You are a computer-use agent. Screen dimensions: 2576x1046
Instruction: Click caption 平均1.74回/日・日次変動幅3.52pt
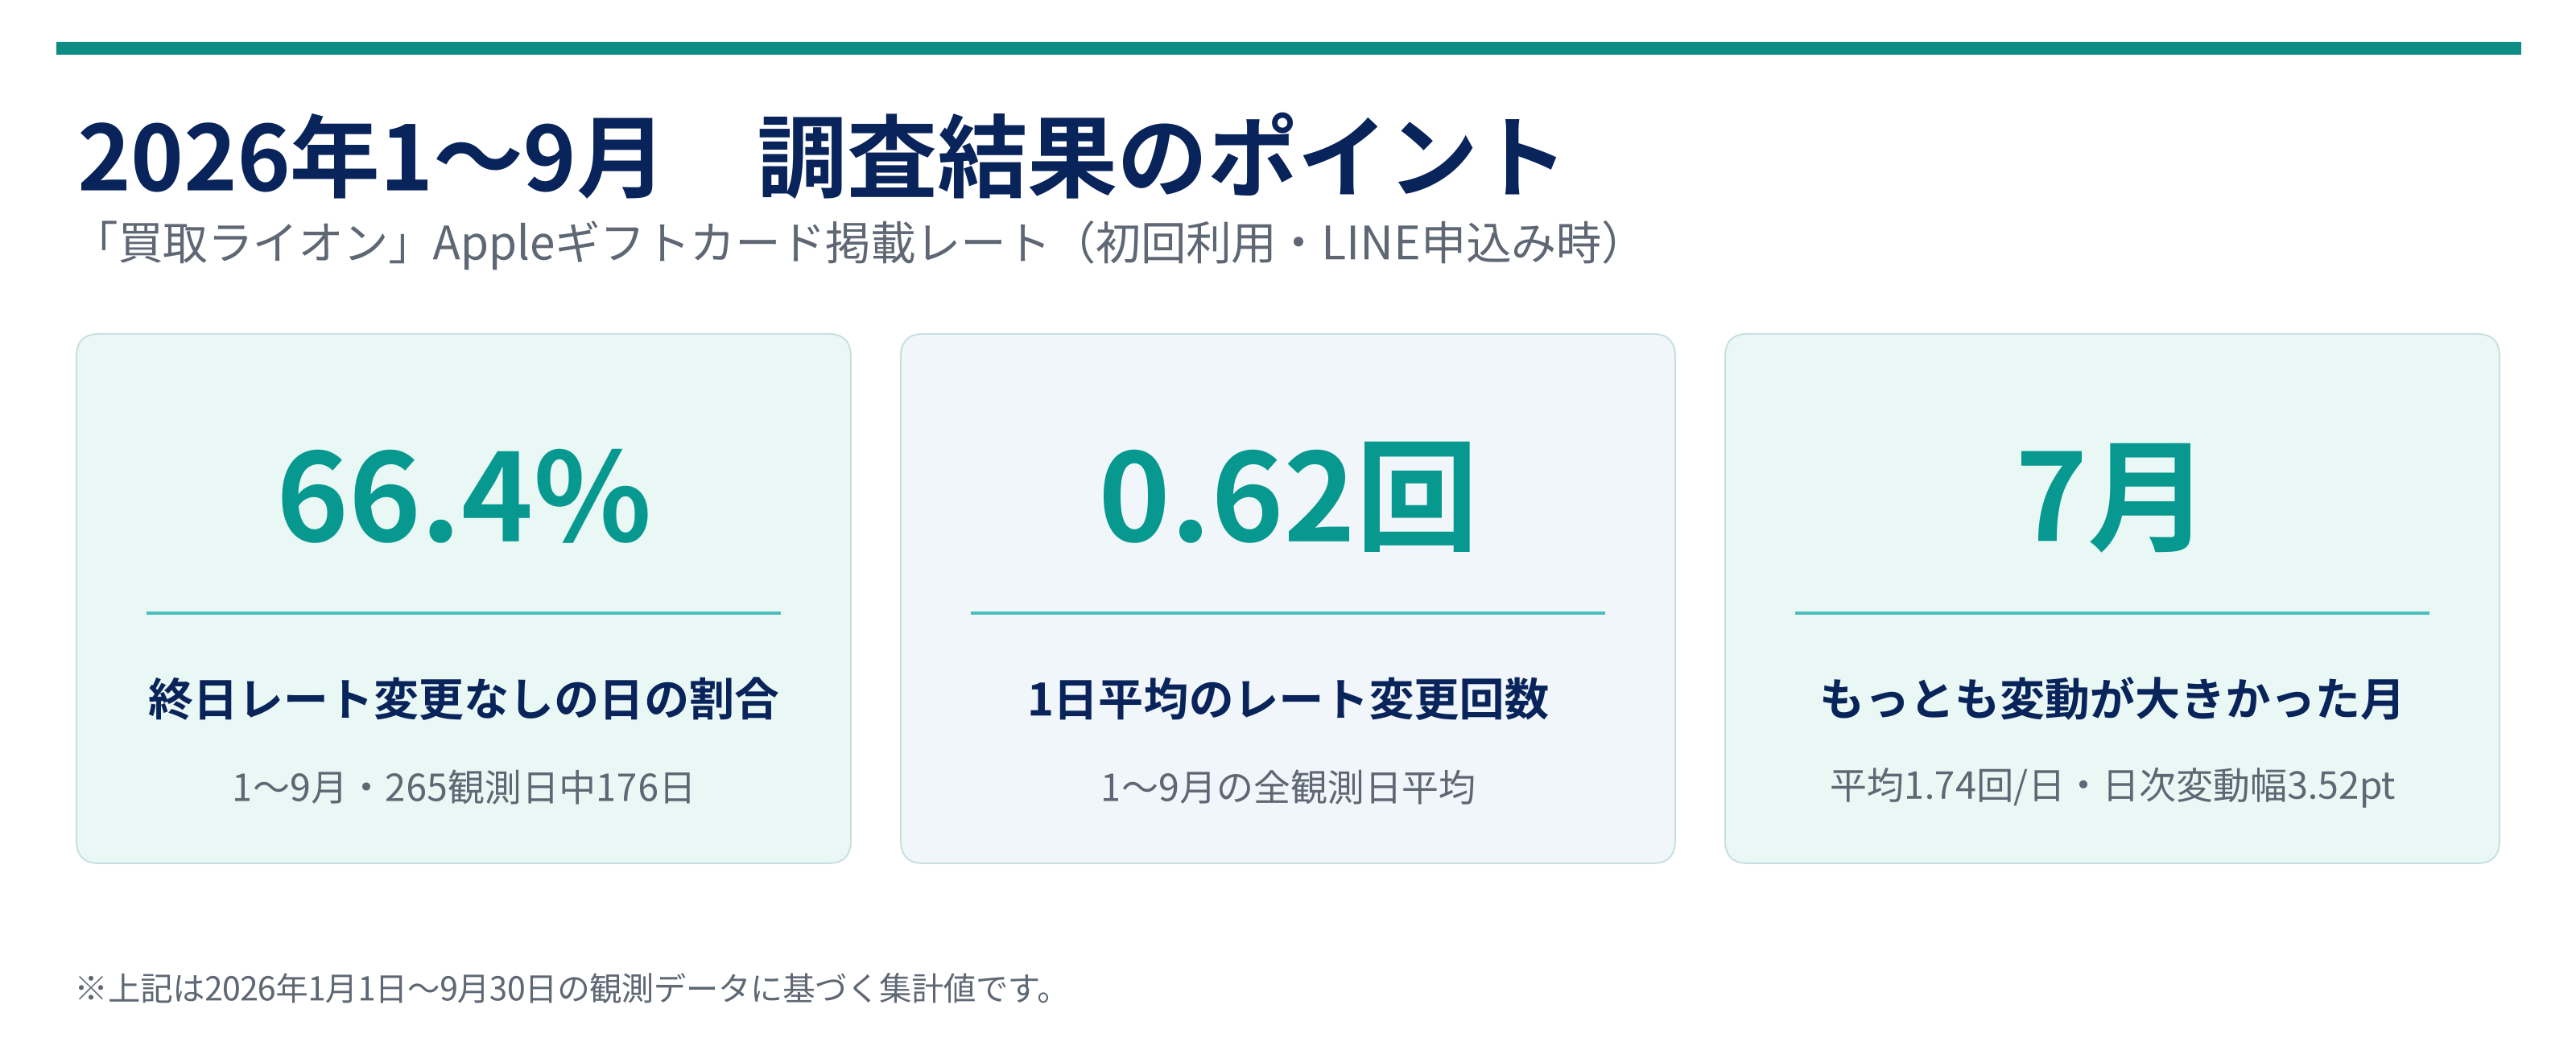[2112, 787]
